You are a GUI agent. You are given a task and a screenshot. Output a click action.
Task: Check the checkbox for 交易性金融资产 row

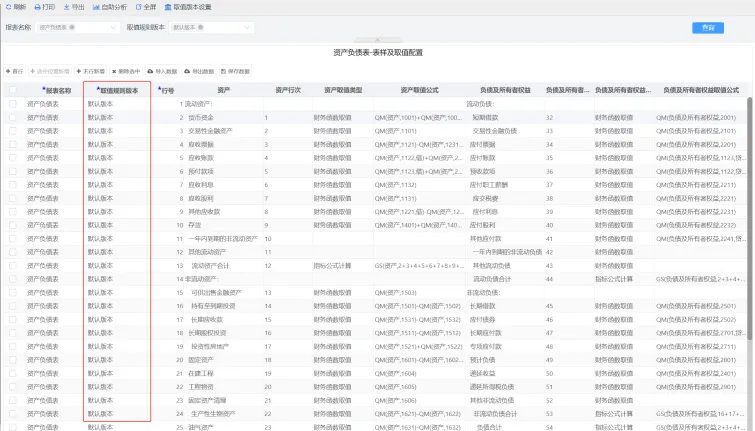coord(13,131)
